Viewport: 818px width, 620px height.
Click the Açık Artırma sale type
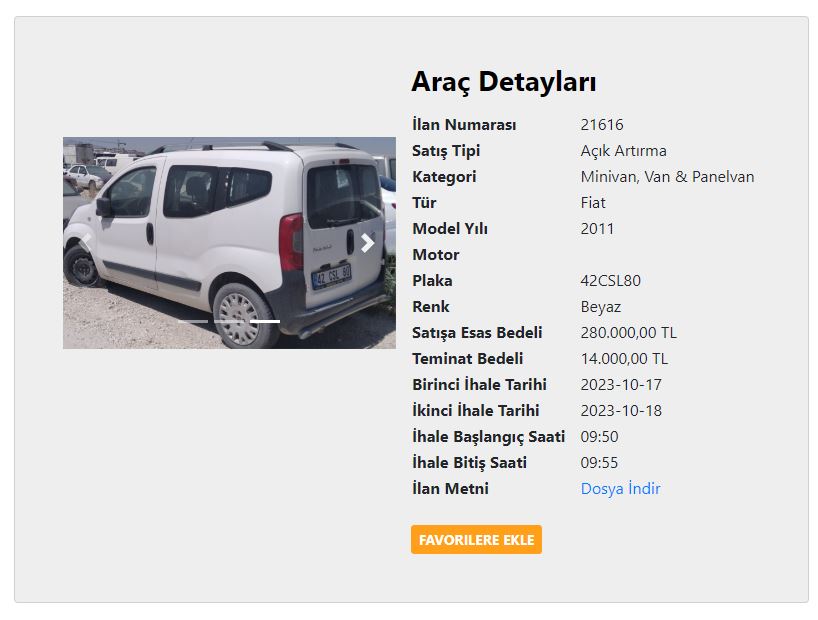click(623, 151)
